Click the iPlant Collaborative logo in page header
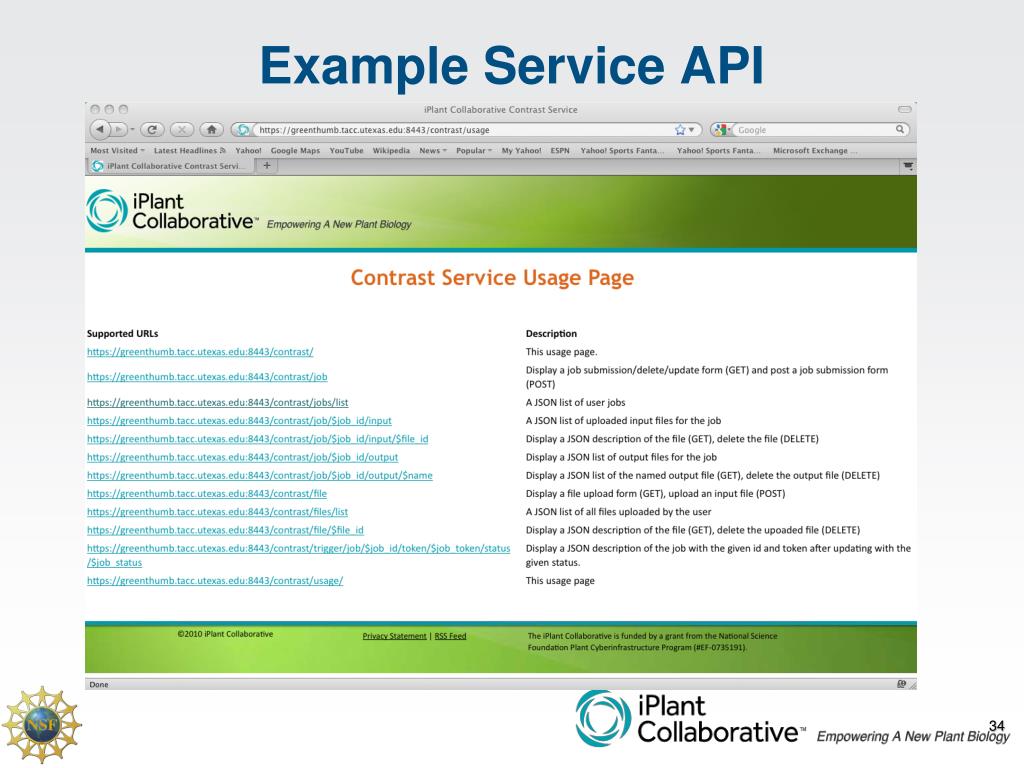Screen dimensions: 1024x768 click(x=173, y=211)
